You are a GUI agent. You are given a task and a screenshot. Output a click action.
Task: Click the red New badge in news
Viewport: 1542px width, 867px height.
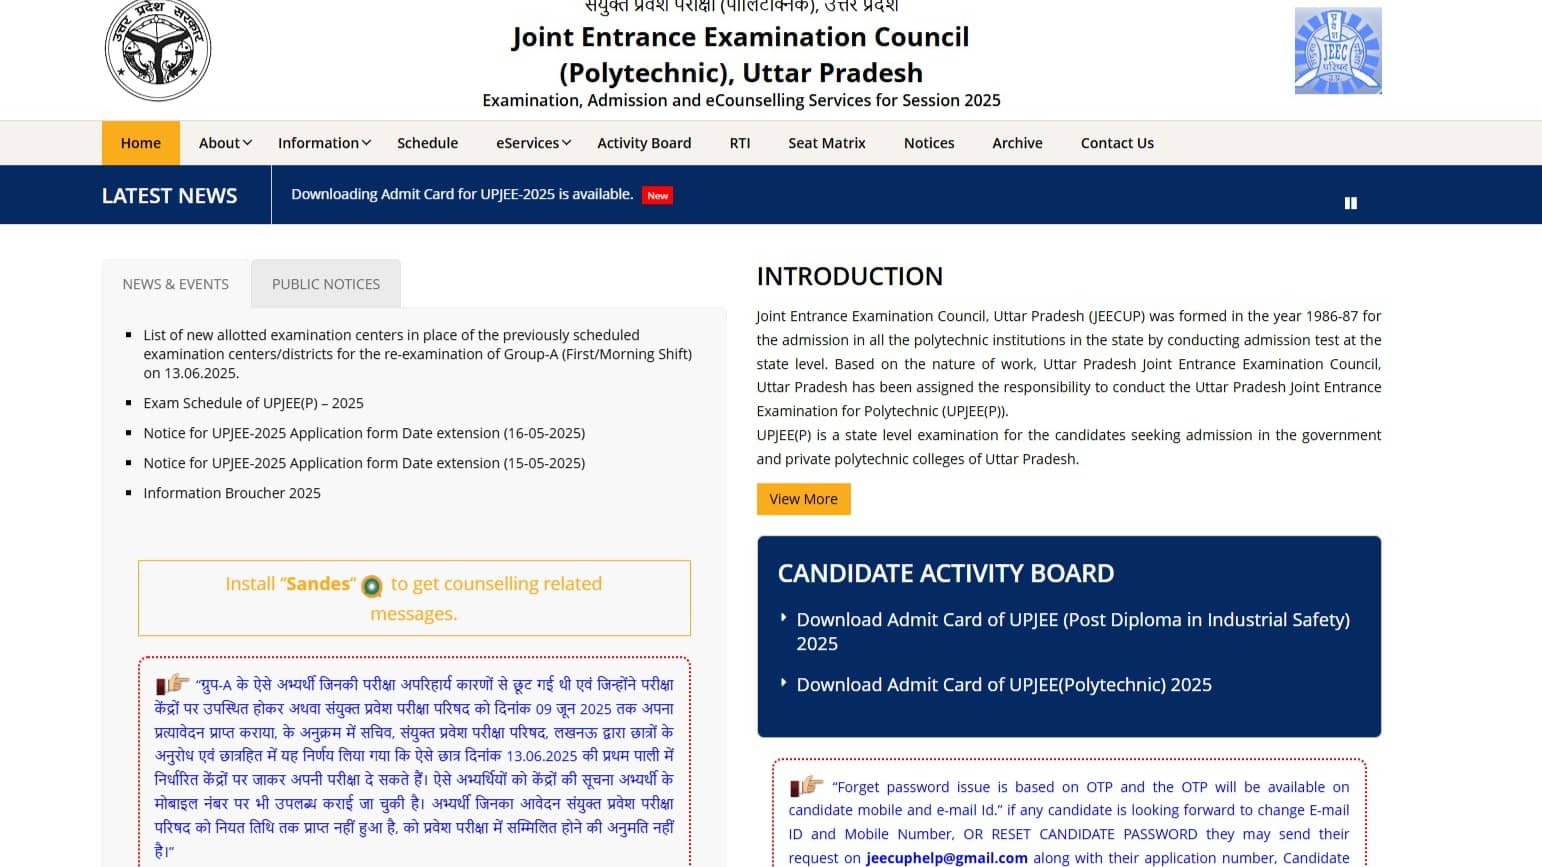pyautogui.click(x=657, y=196)
